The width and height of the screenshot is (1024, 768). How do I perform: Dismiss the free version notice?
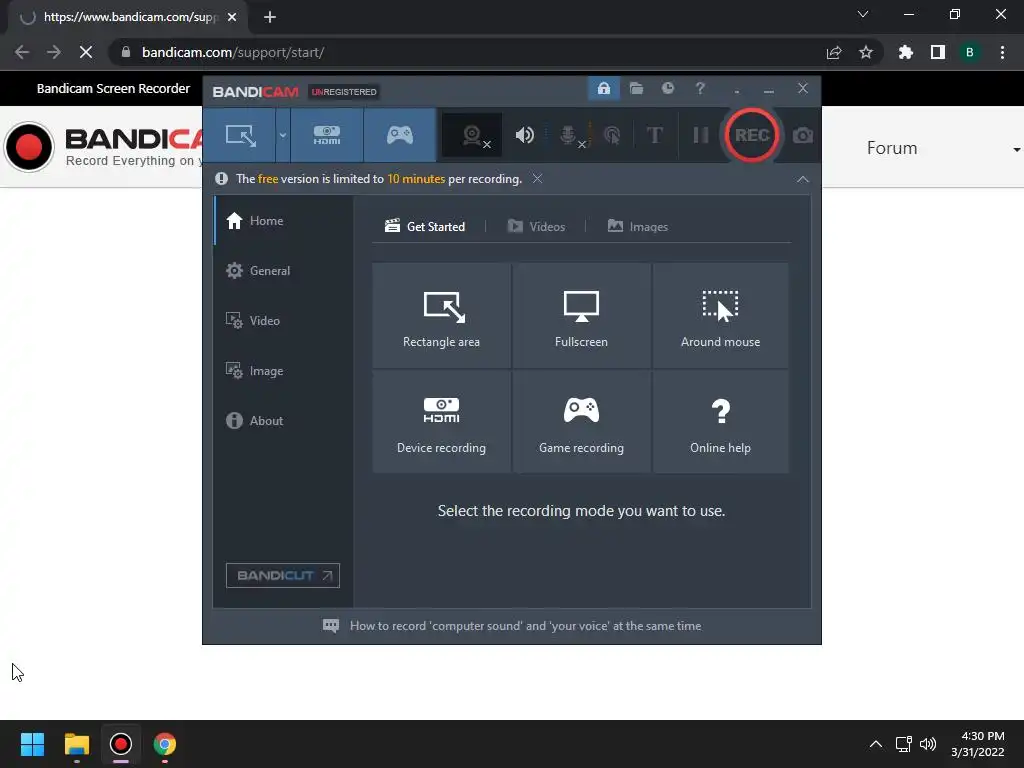[x=537, y=178]
